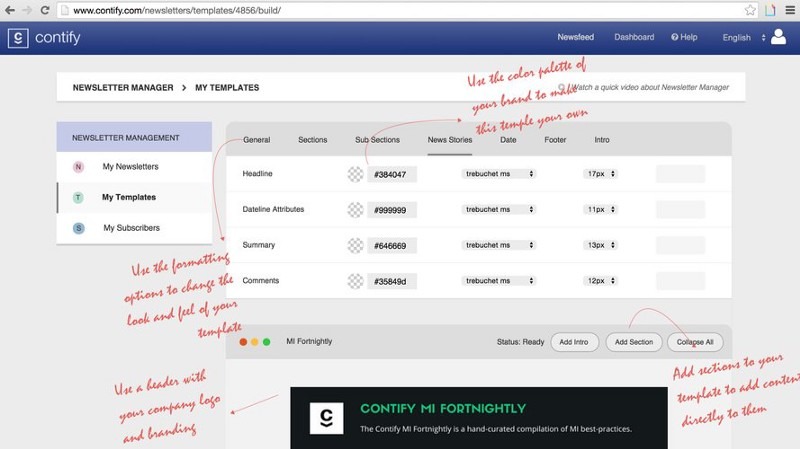This screenshot has width=800, height=449.
Task: Open Dateline Attributes color picker swatch
Action: 355,210
